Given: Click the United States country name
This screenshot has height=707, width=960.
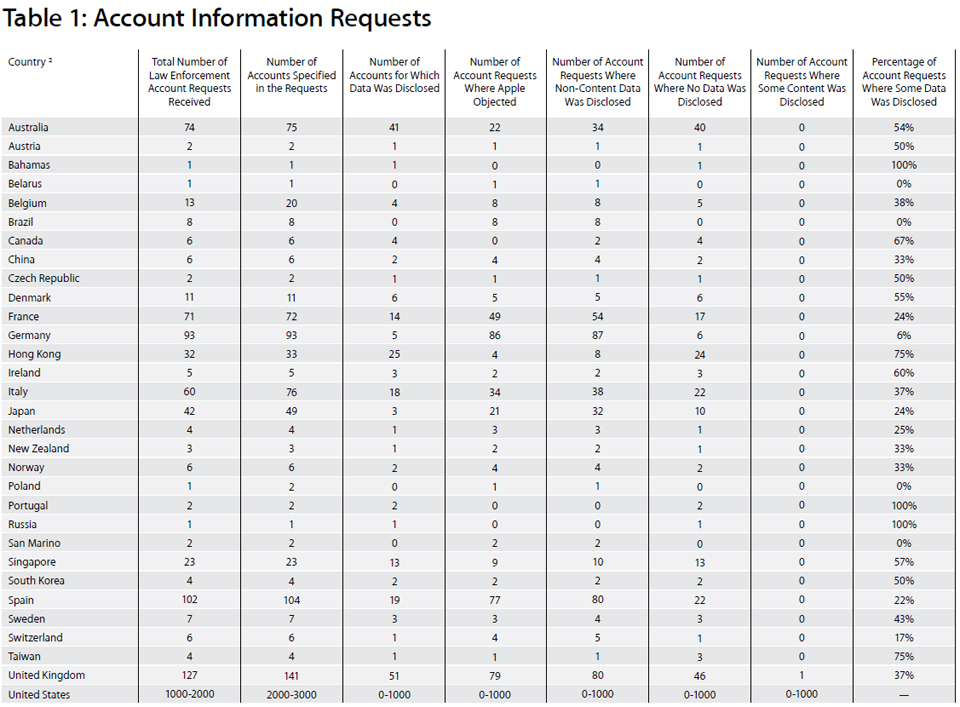Looking at the screenshot, I should (39, 695).
